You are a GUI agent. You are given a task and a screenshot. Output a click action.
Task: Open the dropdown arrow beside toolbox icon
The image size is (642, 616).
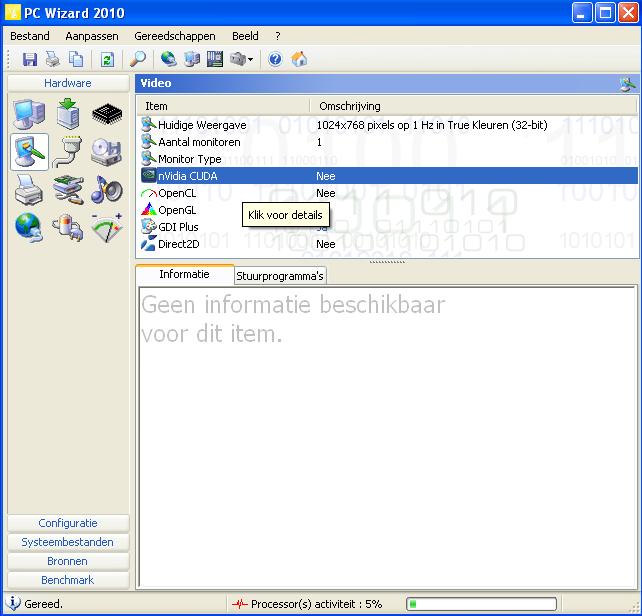coord(251,60)
